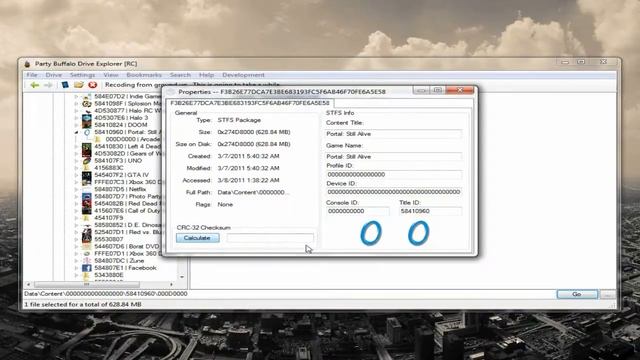
Task: Click the Calculate CRC-32 button
Action: click(x=198, y=238)
